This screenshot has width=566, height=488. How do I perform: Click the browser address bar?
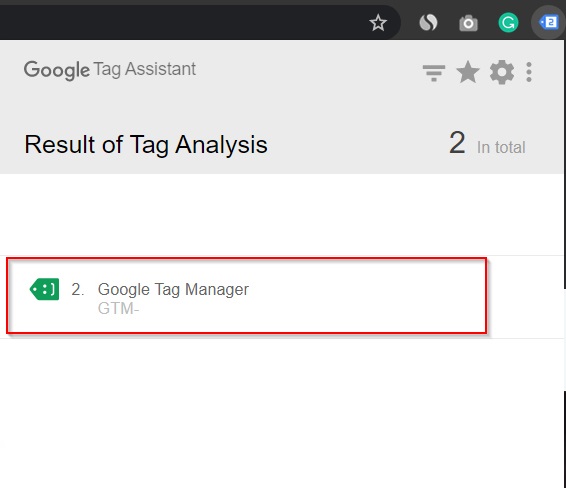[x=180, y=22]
